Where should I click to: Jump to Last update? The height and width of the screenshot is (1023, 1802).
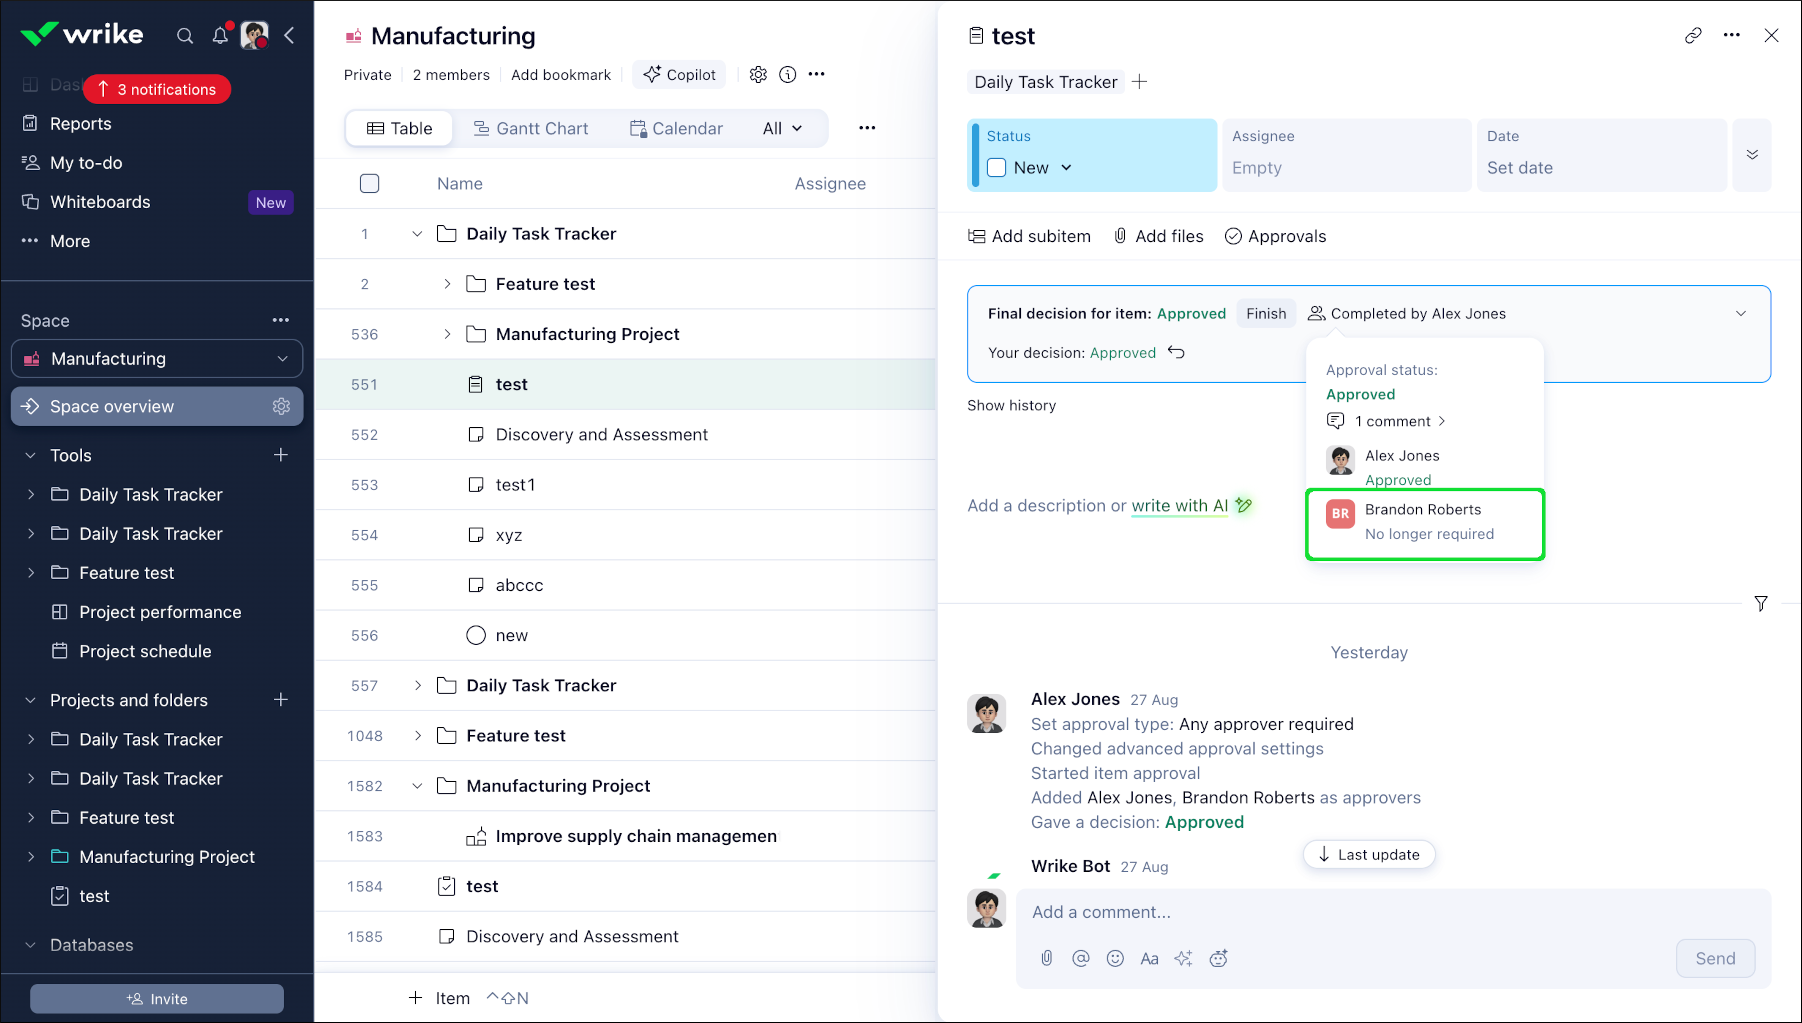coord(1369,855)
